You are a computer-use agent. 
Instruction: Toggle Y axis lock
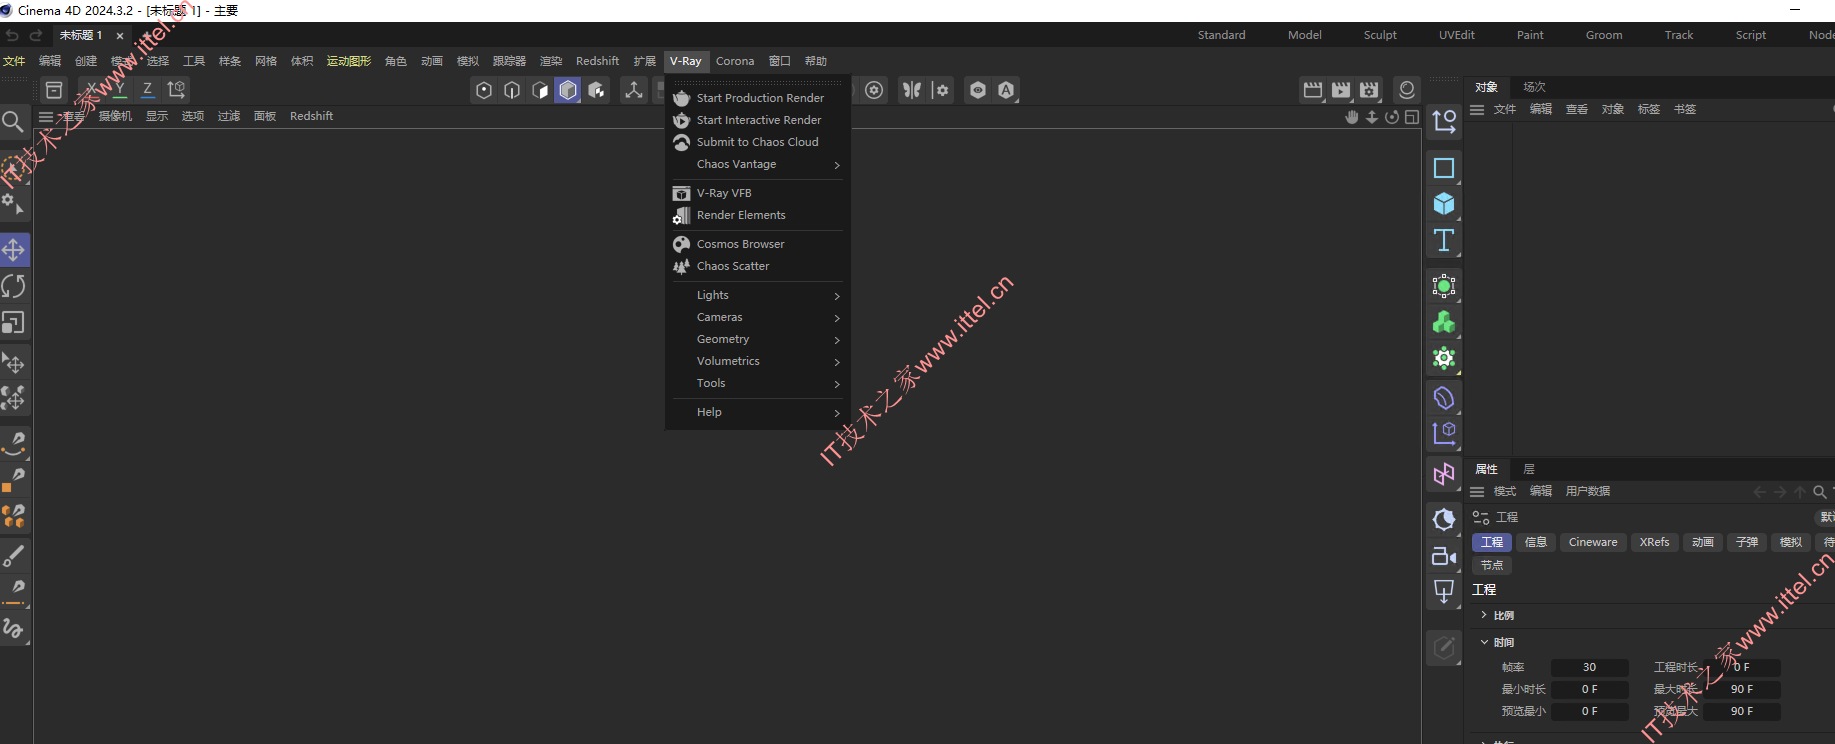(120, 89)
